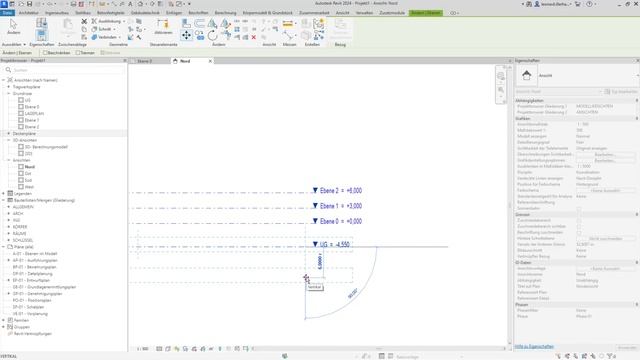
Task: Select the Align tool icon
Action: coord(186,23)
